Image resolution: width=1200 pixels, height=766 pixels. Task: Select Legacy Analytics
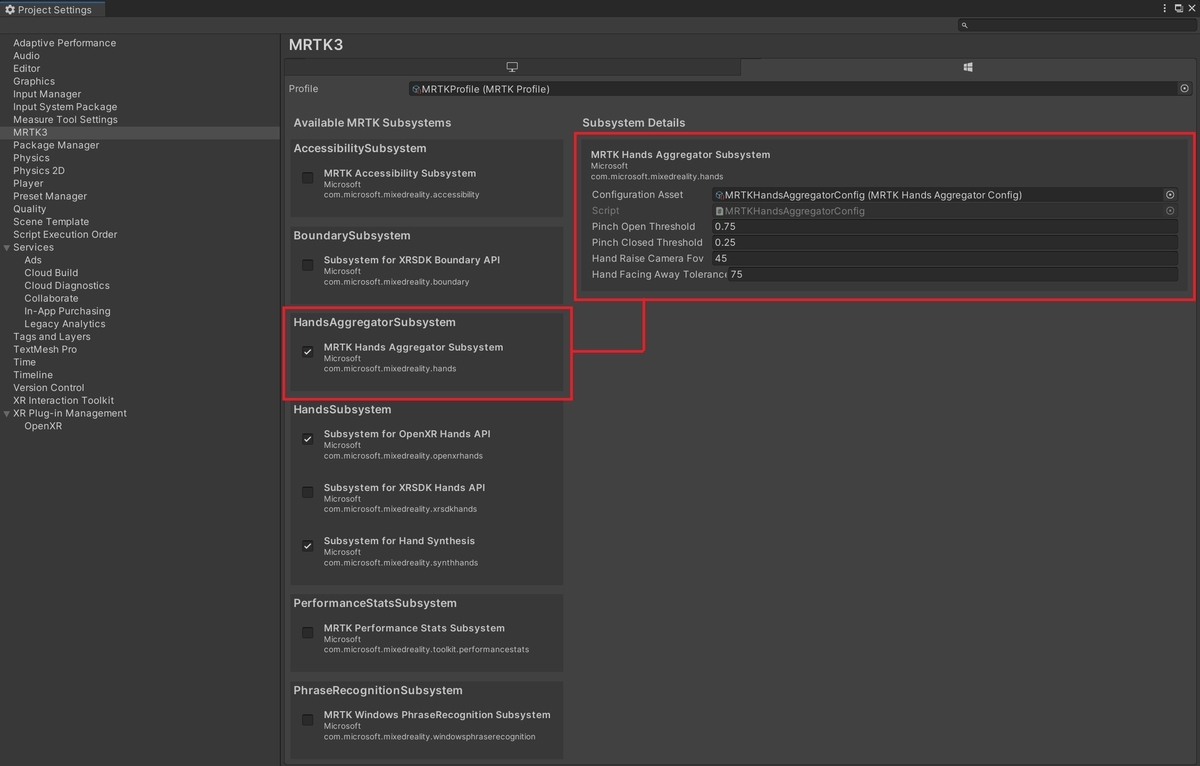(x=64, y=324)
